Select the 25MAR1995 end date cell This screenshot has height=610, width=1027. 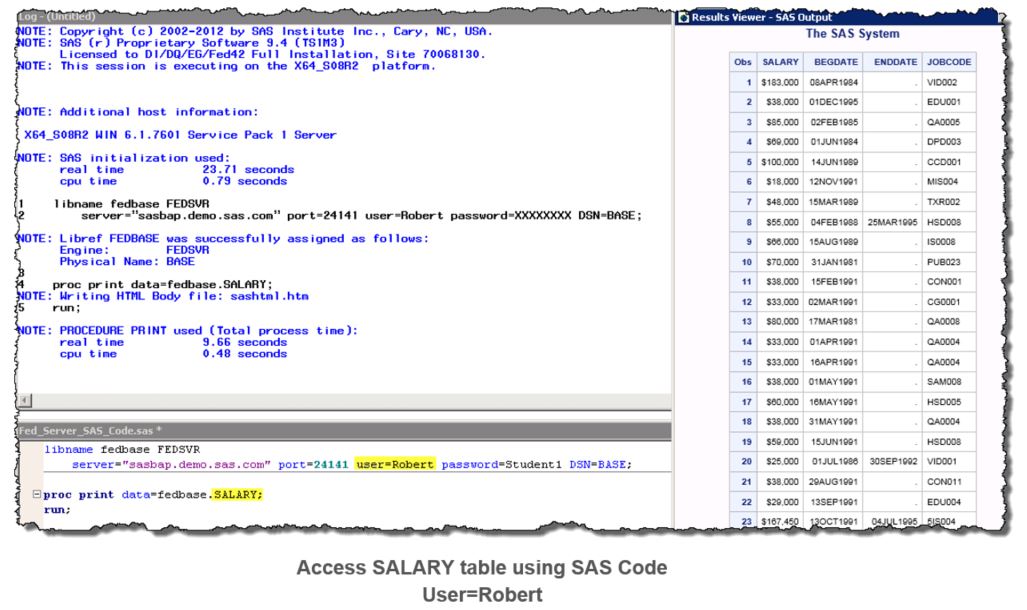click(x=890, y=224)
